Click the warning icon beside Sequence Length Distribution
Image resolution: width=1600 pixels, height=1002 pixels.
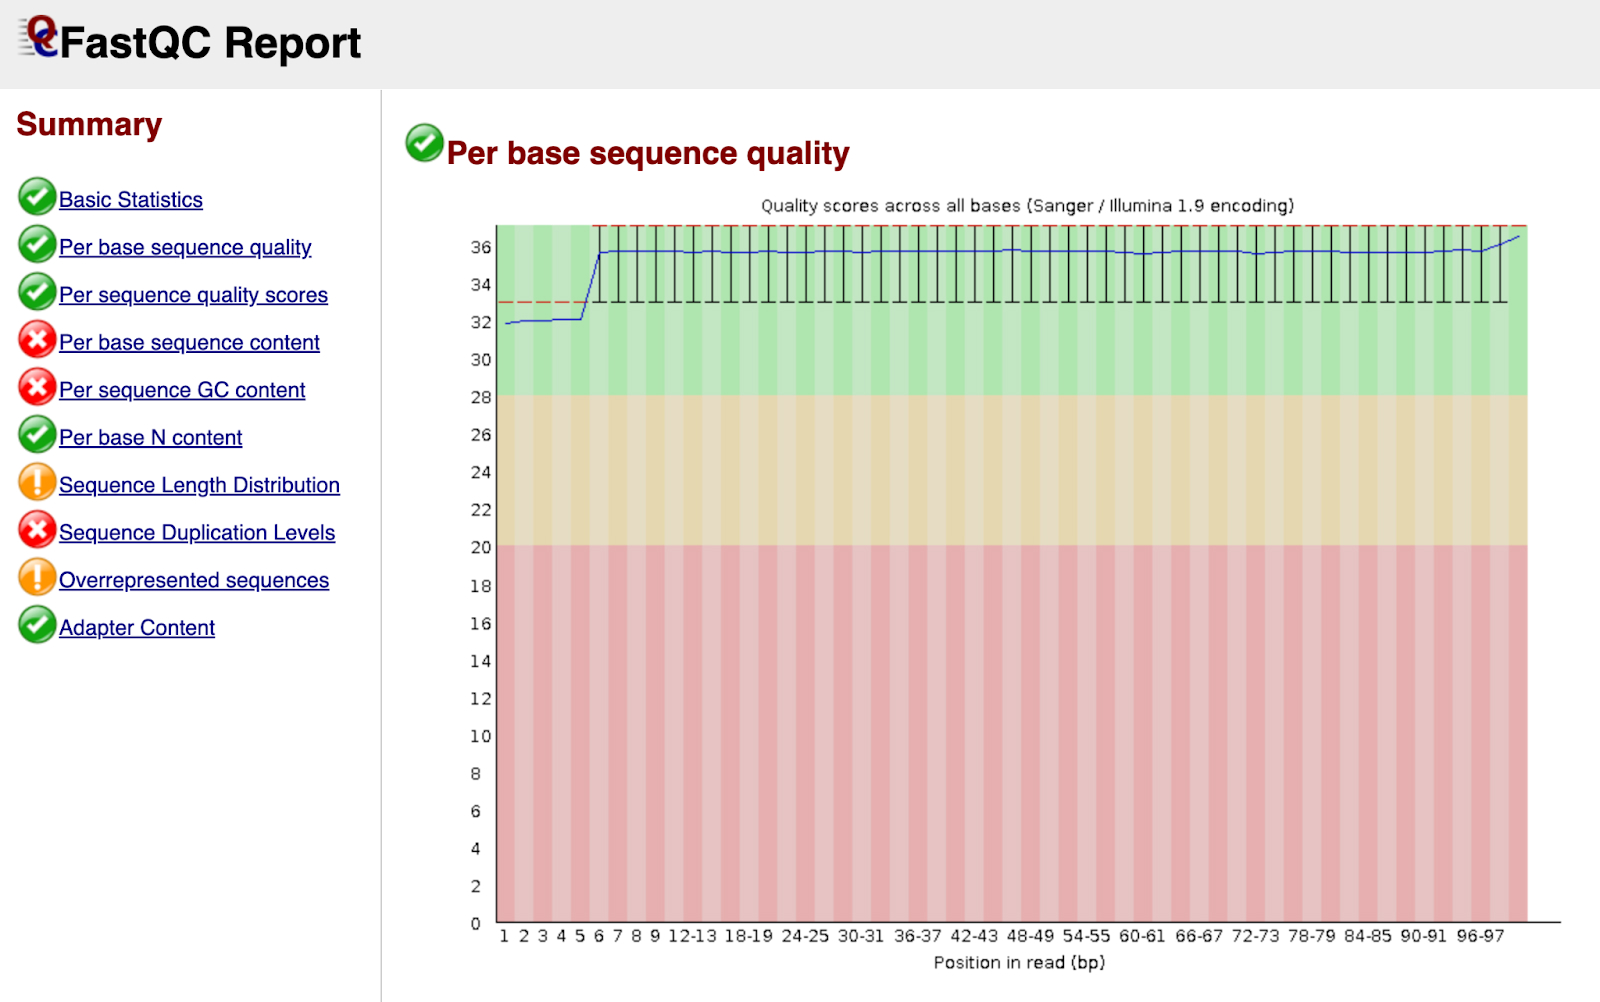(37, 482)
